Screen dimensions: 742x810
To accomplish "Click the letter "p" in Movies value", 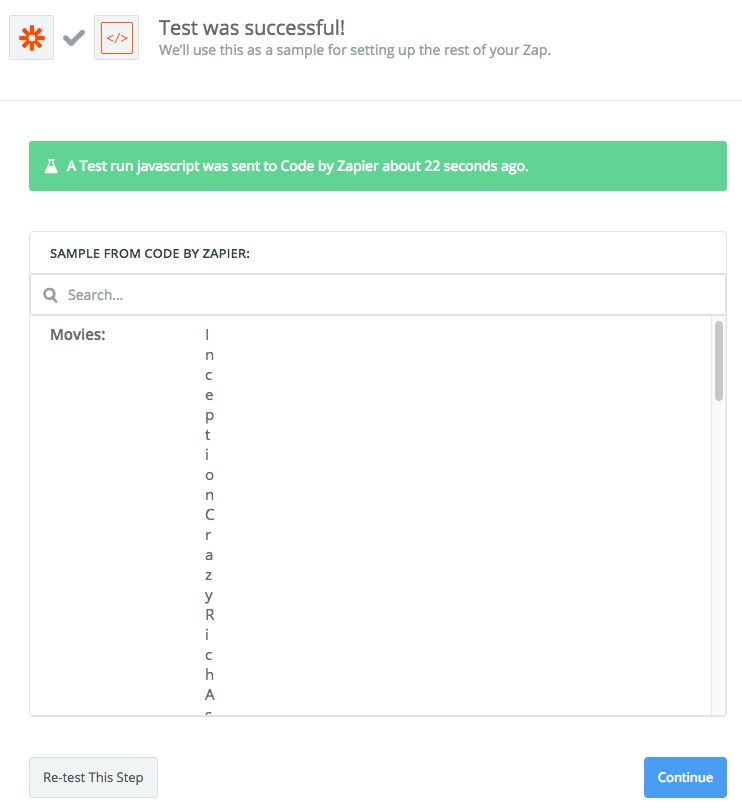I will (209, 415).
